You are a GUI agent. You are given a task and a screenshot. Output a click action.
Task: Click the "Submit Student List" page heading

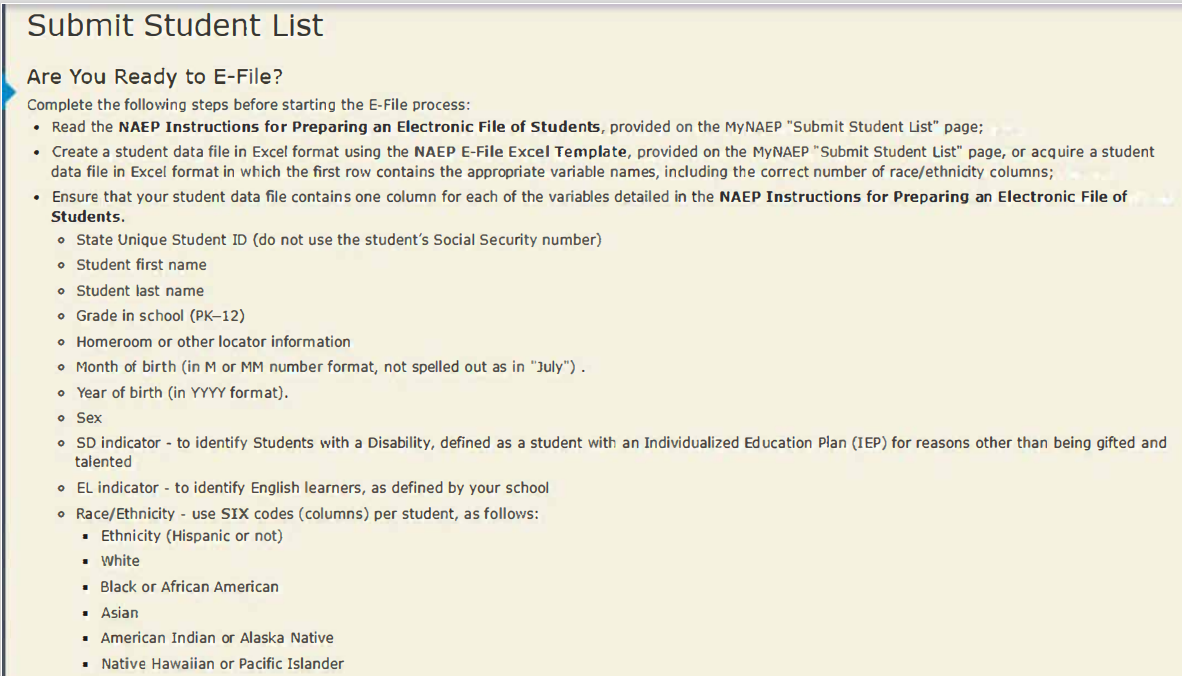coord(175,26)
